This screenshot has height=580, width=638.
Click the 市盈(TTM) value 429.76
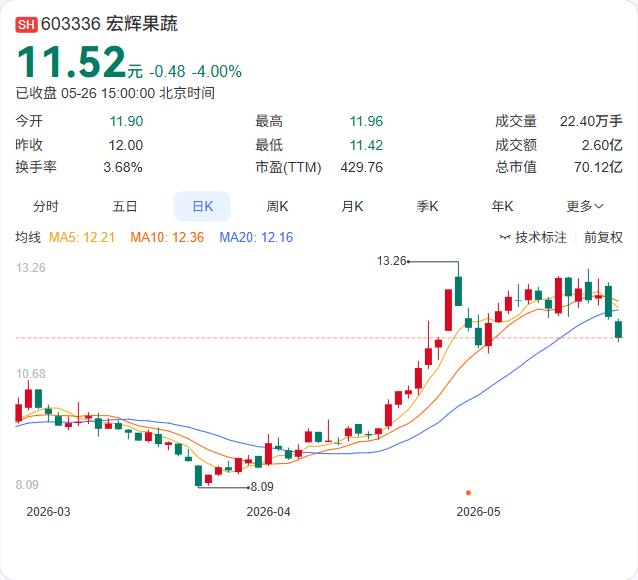tap(362, 167)
